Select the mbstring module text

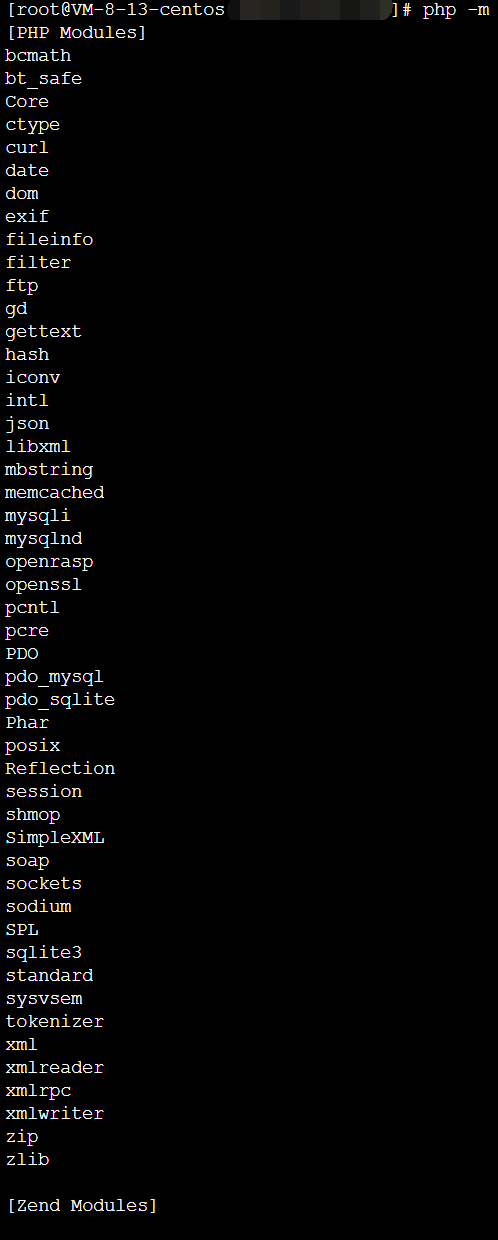click(49, 470)
